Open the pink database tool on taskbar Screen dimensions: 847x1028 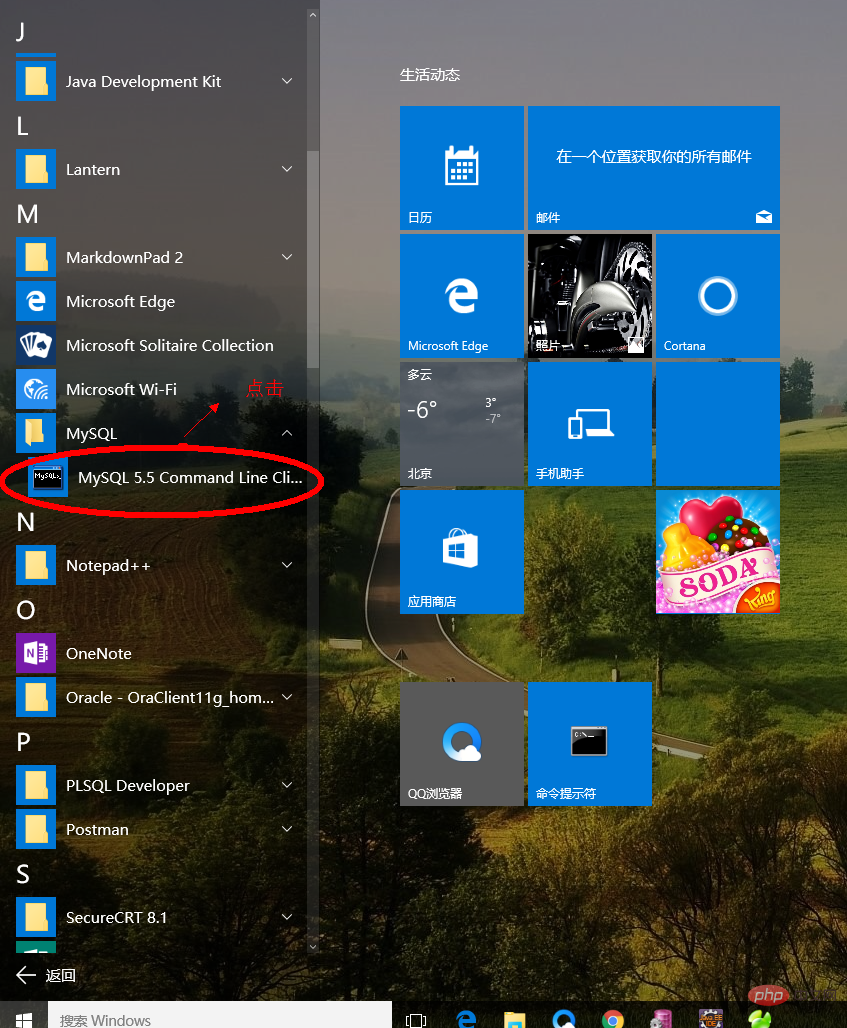[x=661, y=1019]
